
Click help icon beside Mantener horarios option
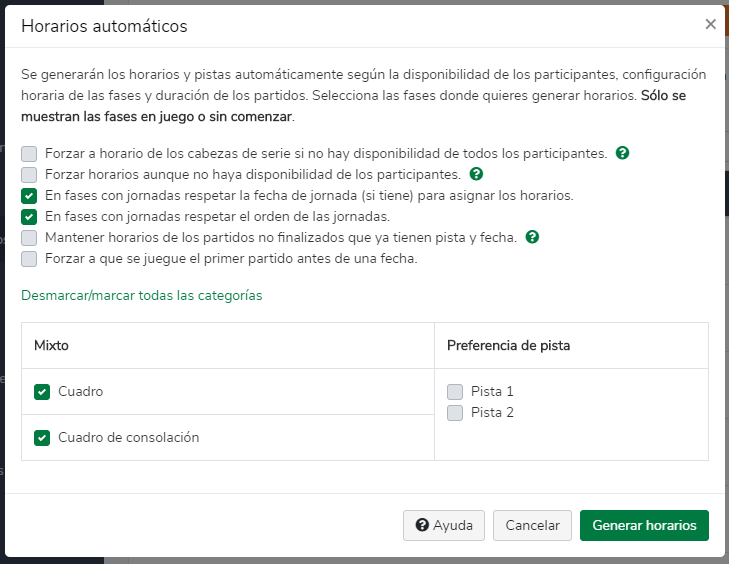click(x=532, y=237)
